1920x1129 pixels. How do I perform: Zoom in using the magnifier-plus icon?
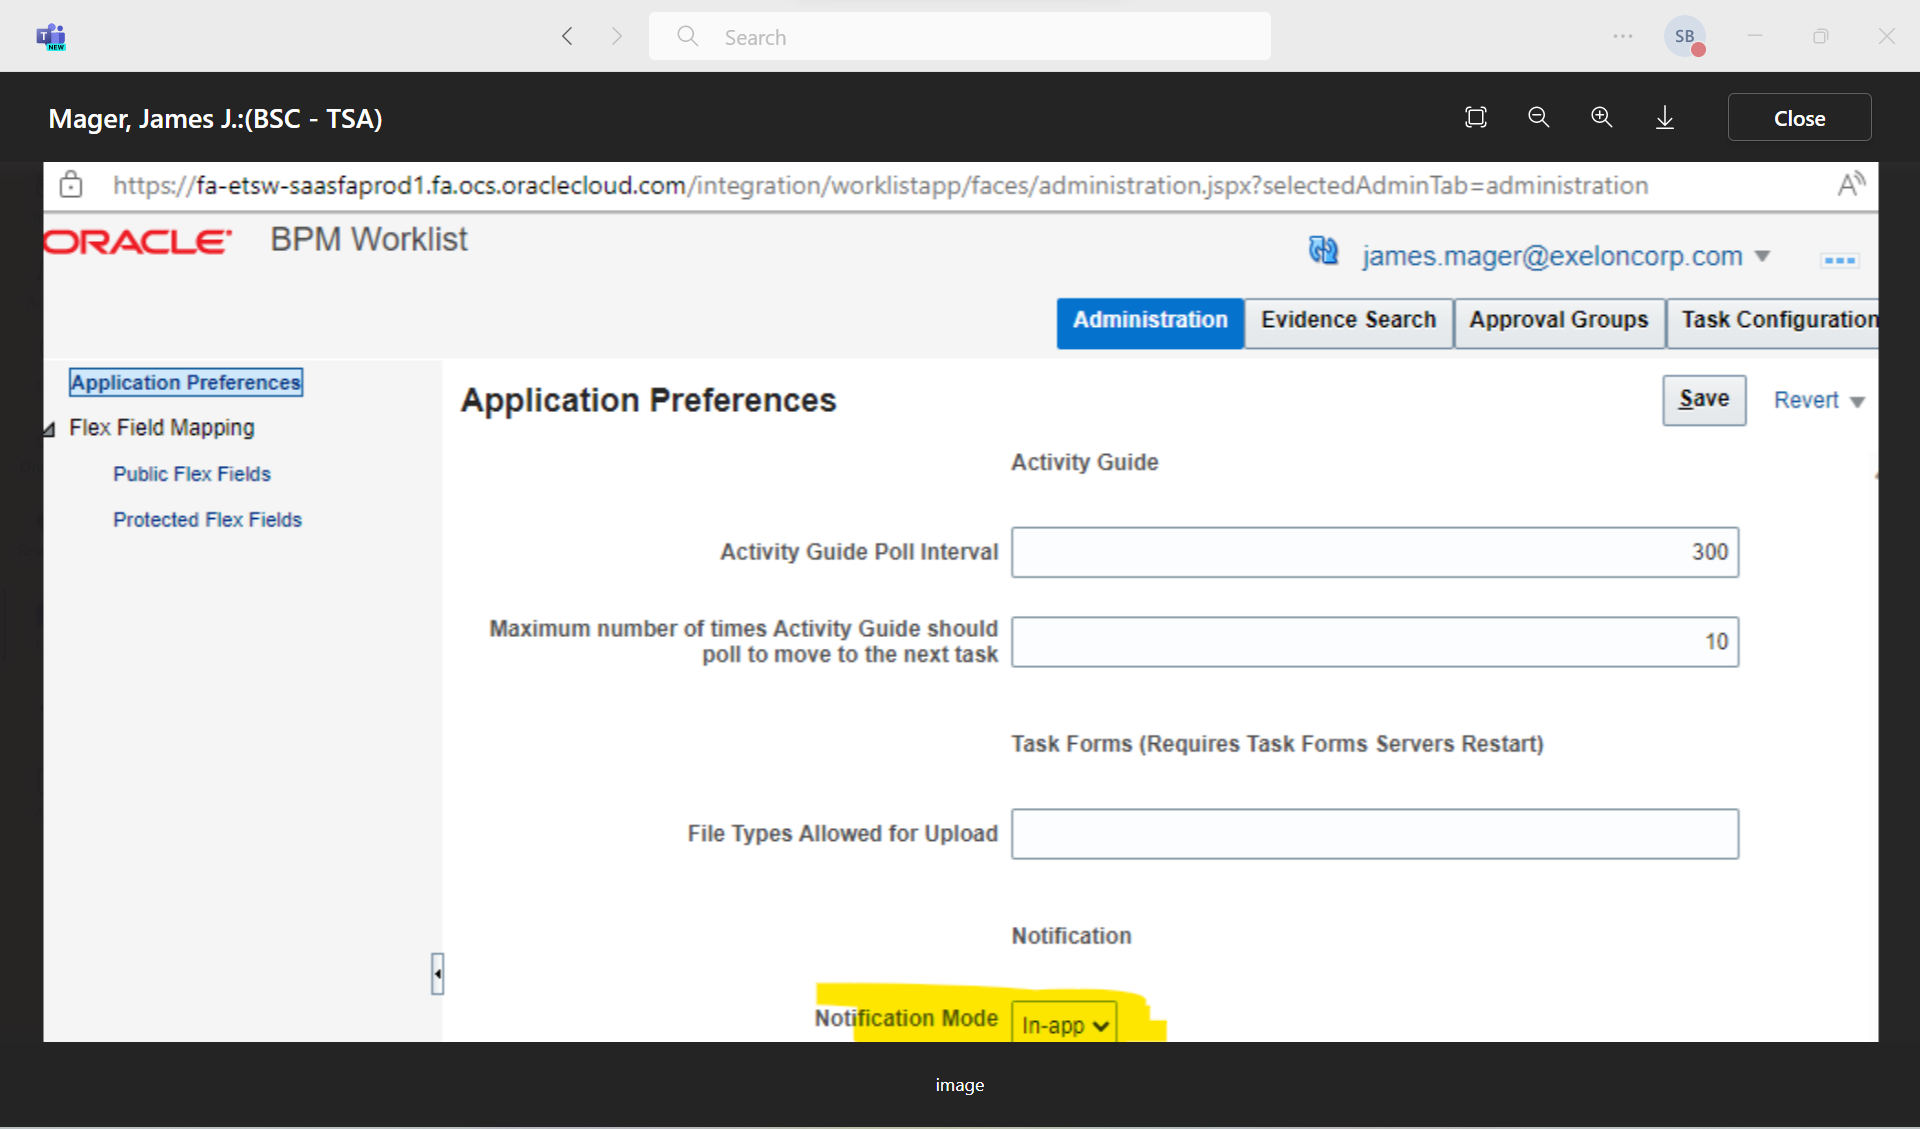click(x=1602, y=117)
